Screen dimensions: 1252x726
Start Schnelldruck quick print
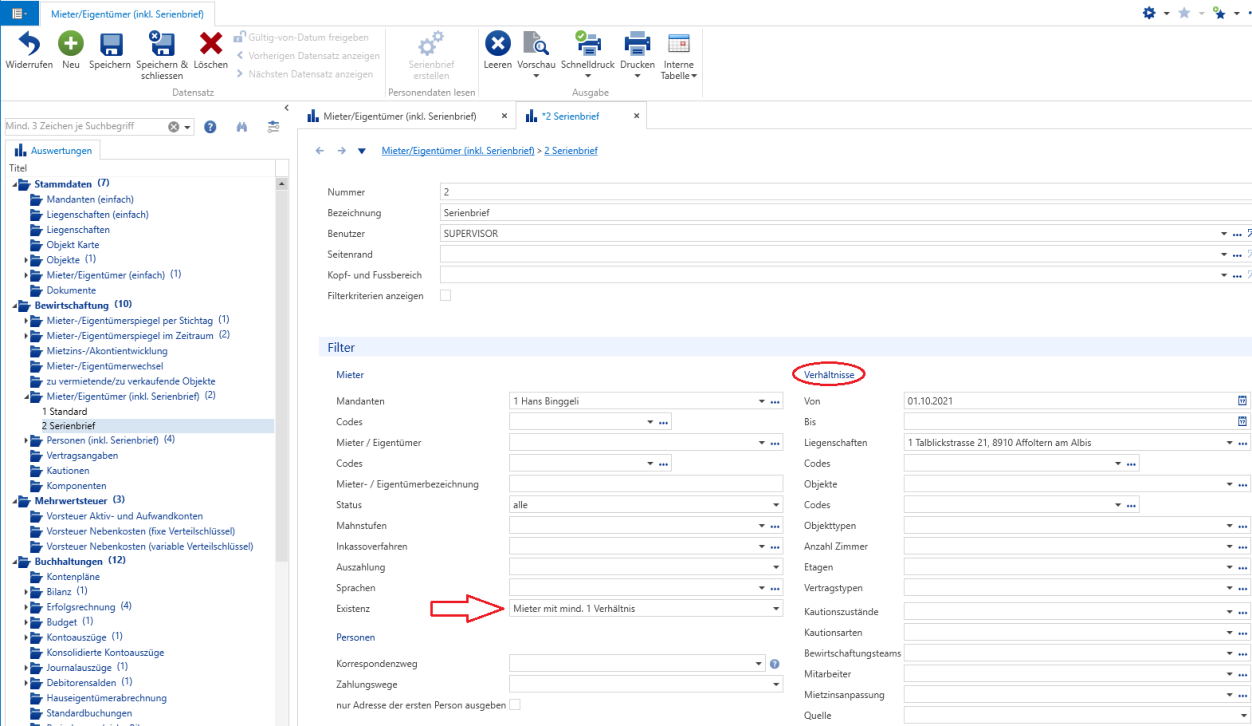[586, 44]
